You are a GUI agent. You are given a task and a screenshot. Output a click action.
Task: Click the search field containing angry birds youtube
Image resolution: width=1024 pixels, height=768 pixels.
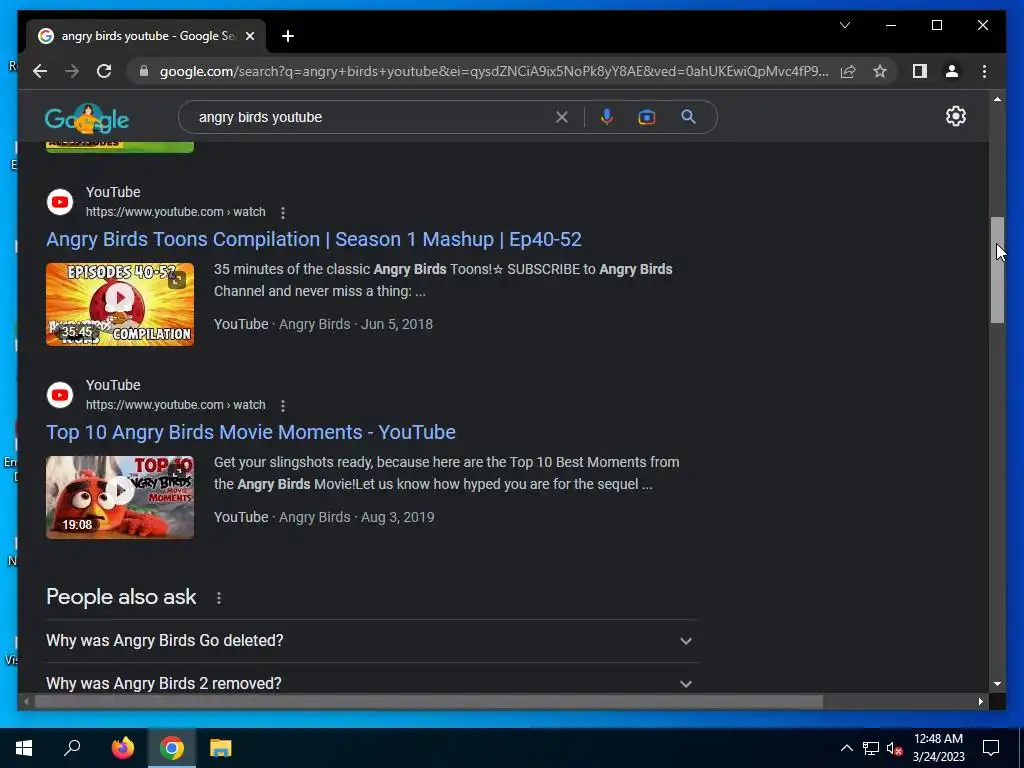(372, 117)
